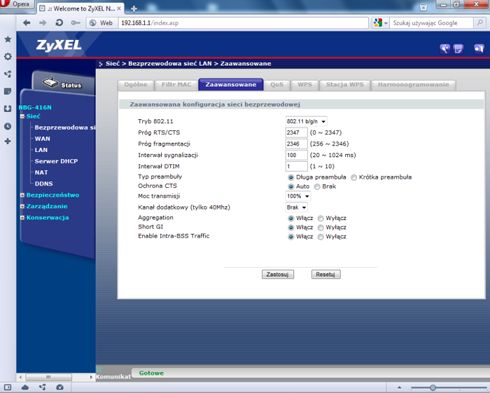Image resolution: width=490 pixels, height=393 pixels.
Task: Switch to the QoS tab
Action: [277, 85]
